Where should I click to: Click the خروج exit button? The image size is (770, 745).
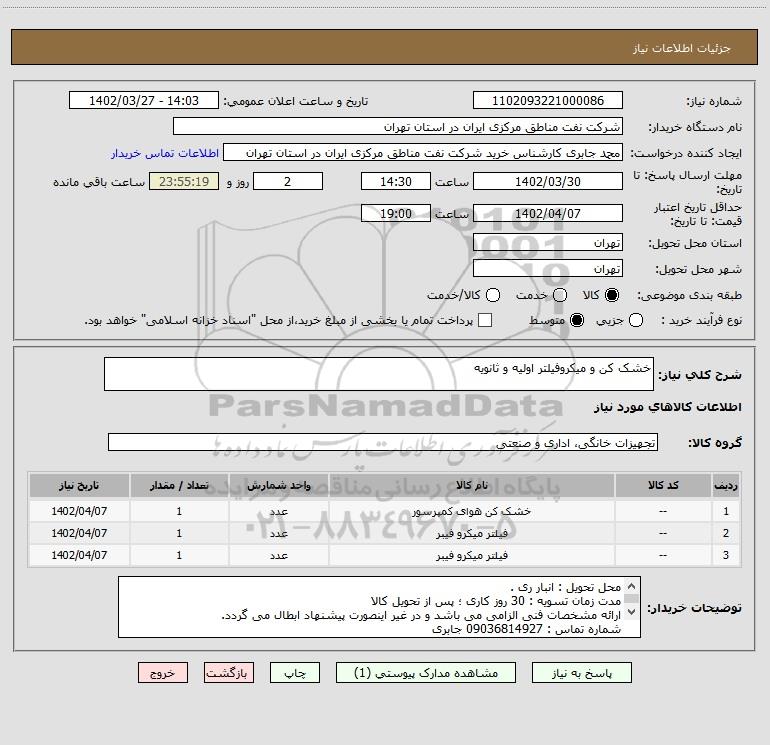[163, 673]
